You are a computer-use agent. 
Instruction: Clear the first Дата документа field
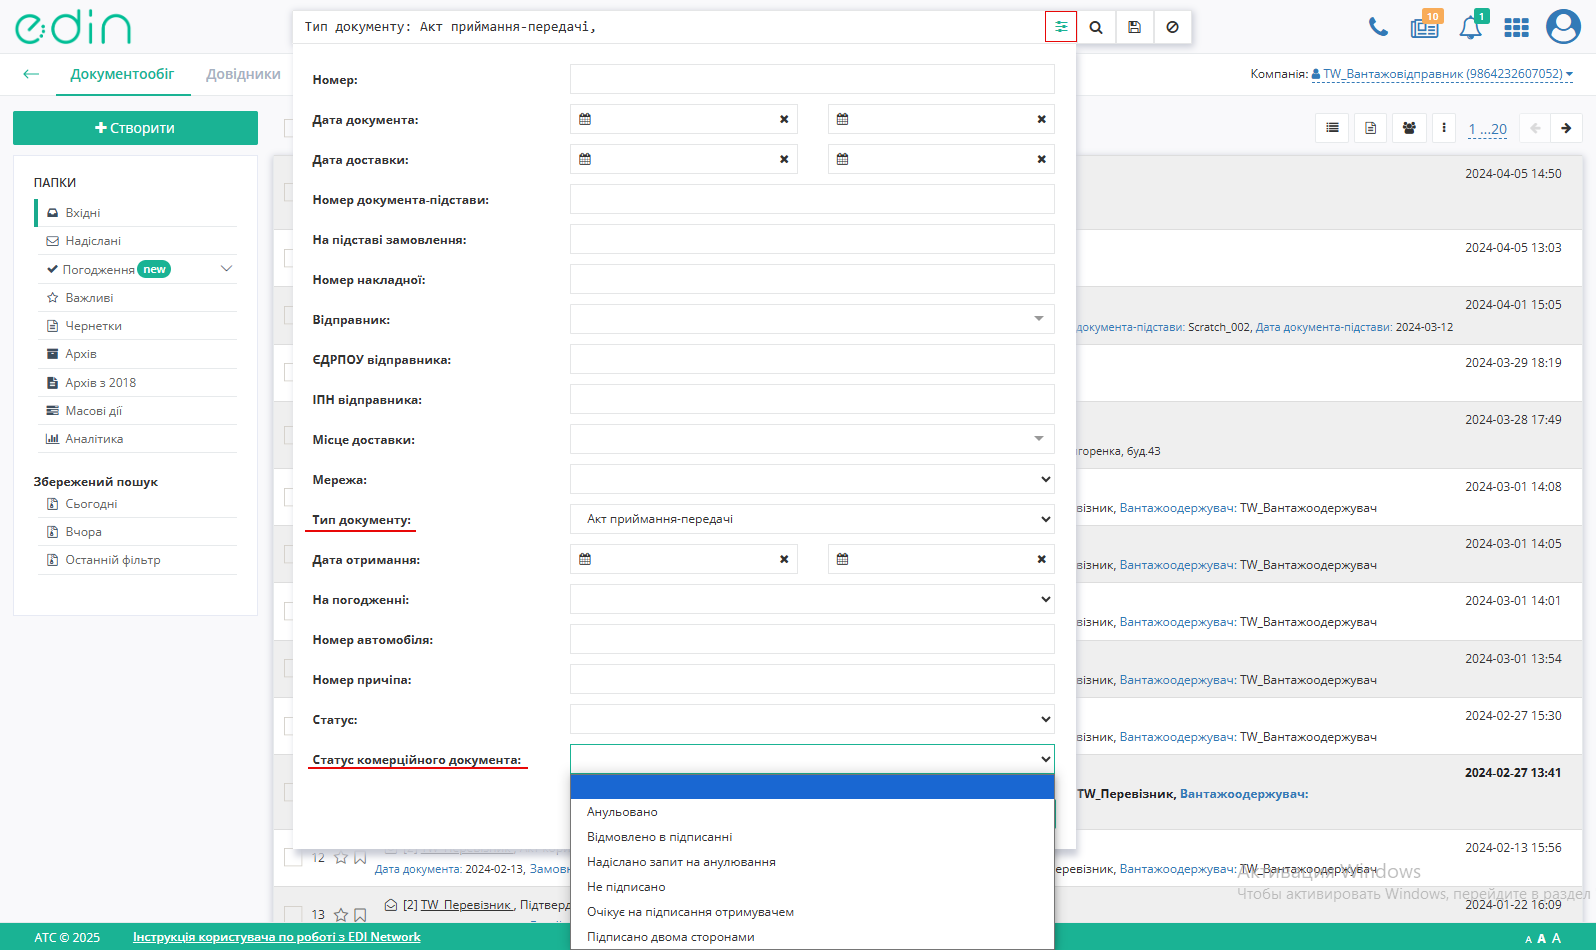[x=784, y=119]
